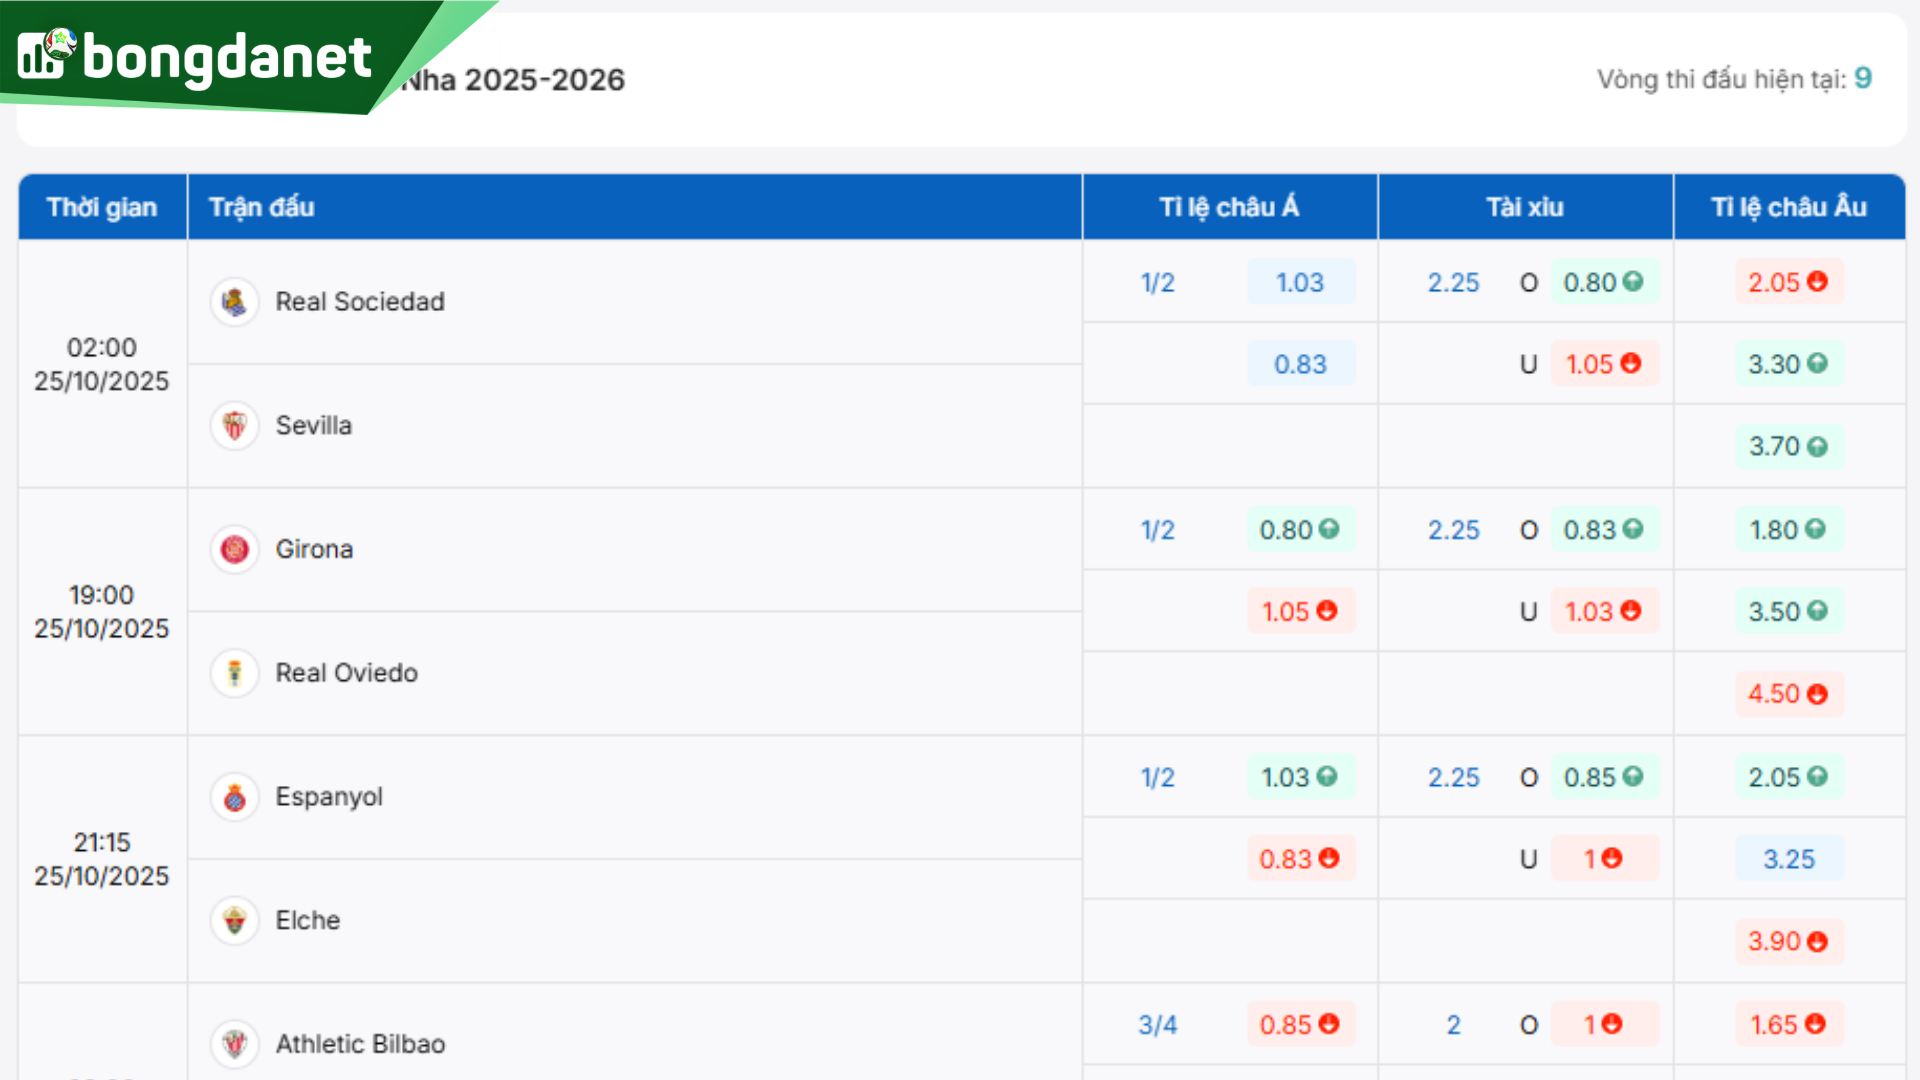This screenshot has width=1920, height=1080.
Task: Select Real Sociedad's 1.03 Asian handicap odds
Action: pyautogui.click(x=1301, y=283)
